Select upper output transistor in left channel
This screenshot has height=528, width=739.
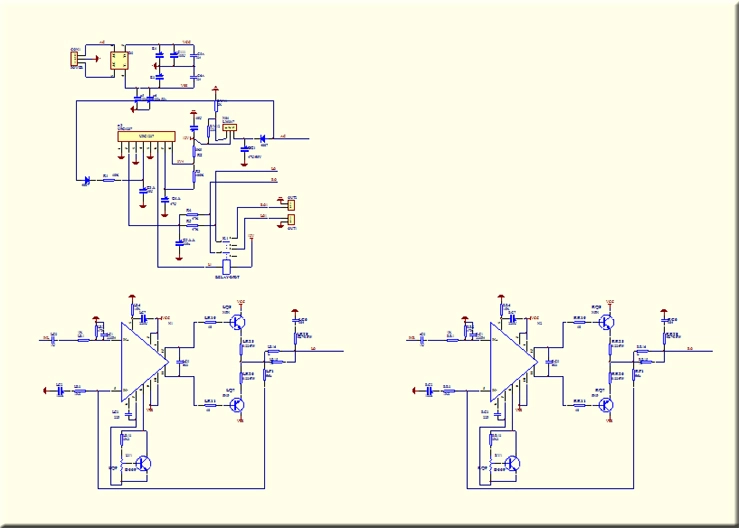click(239, 320)
